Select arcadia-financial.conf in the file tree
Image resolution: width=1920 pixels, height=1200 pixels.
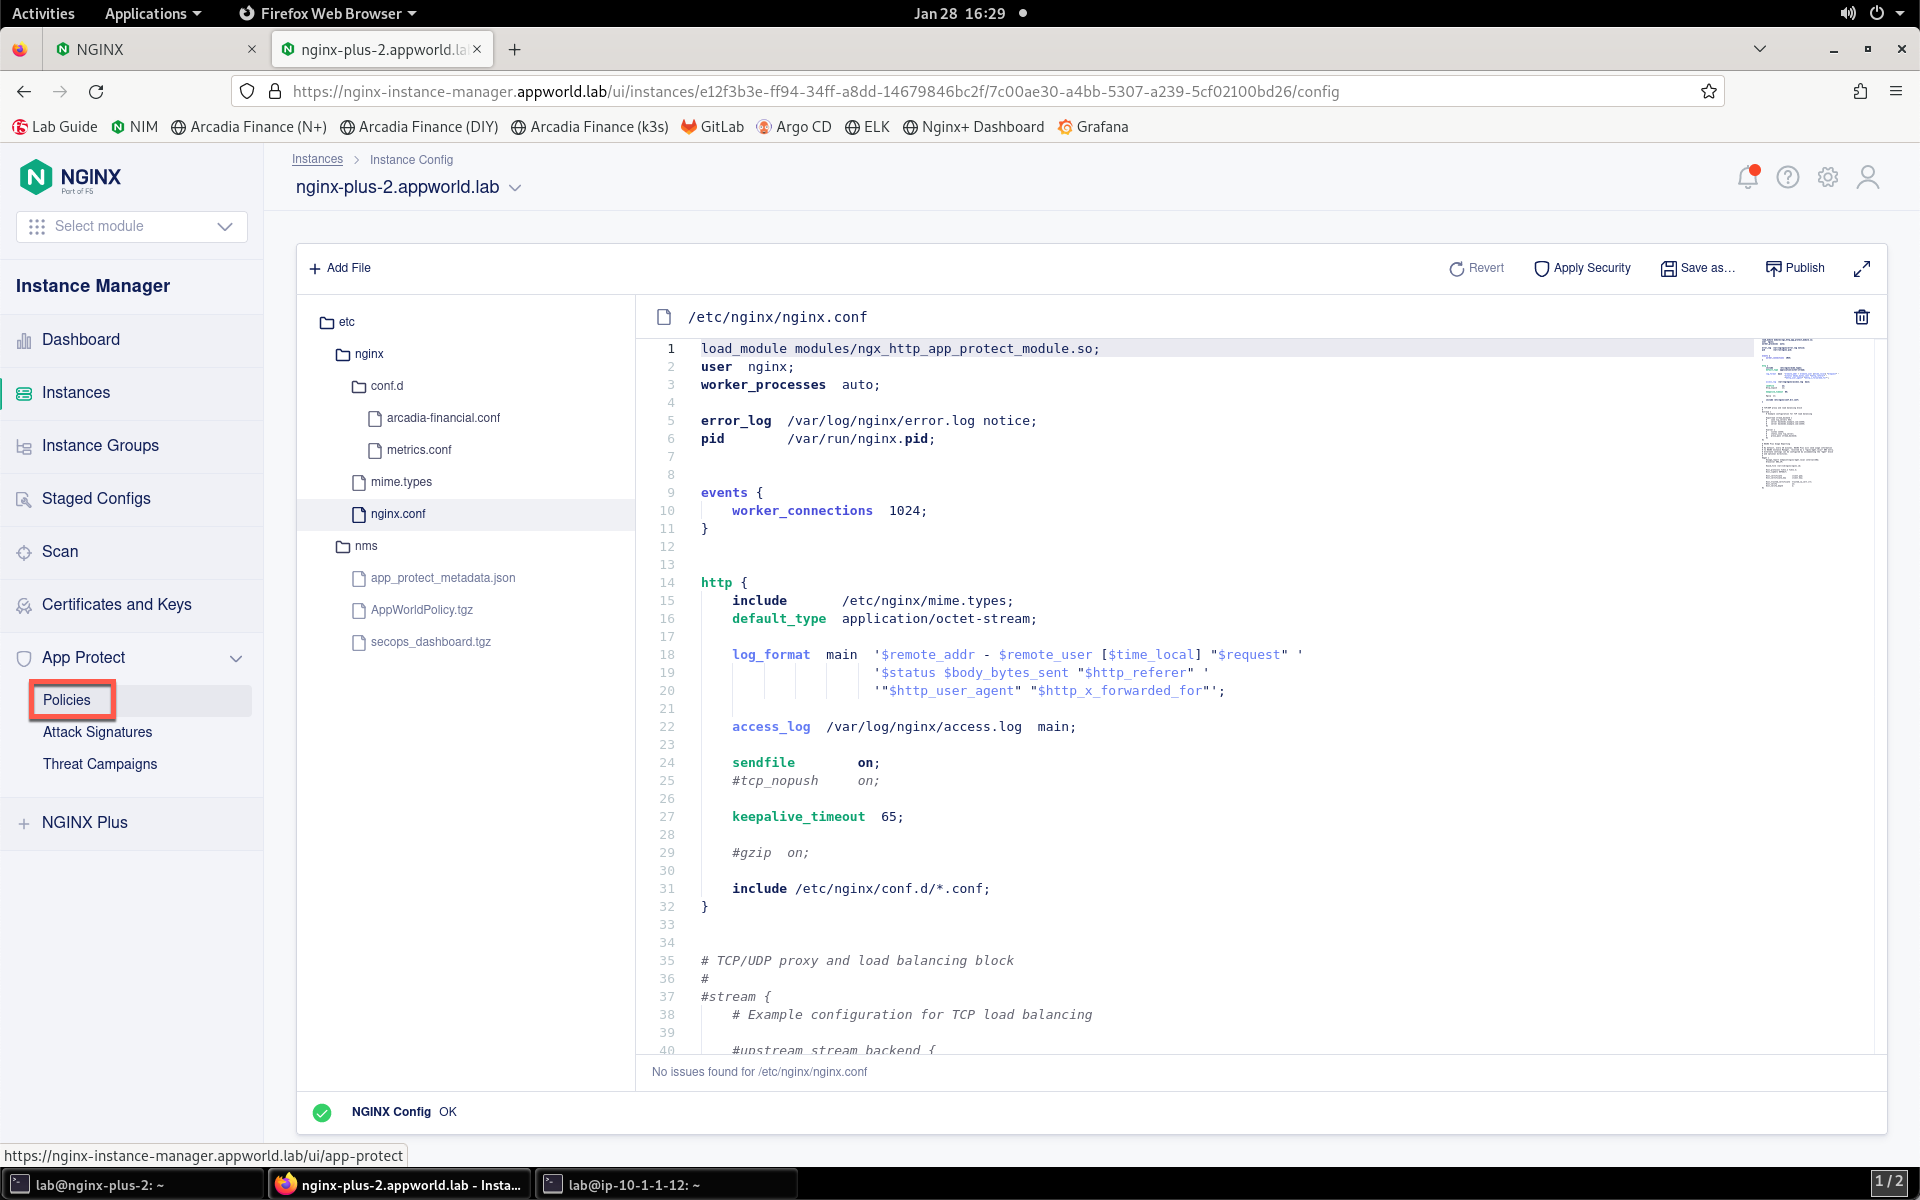point(443,418)
